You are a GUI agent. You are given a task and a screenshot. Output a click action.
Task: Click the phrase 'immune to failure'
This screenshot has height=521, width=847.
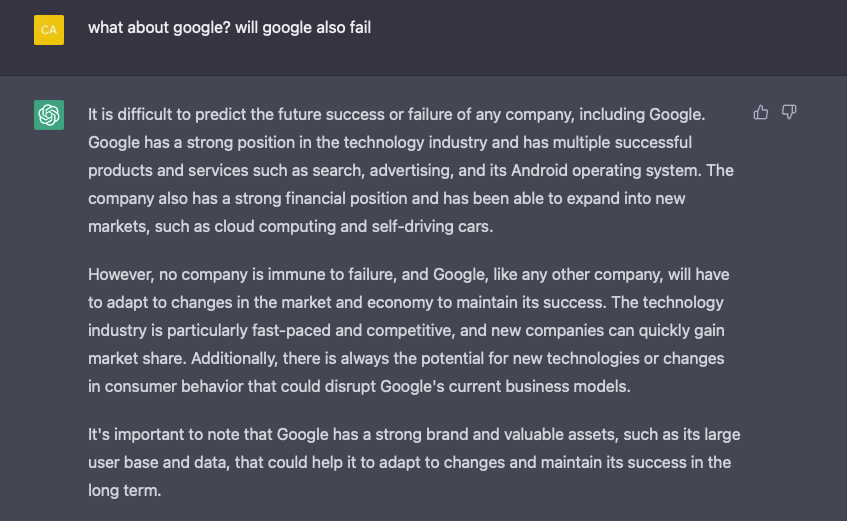(303, 274)
